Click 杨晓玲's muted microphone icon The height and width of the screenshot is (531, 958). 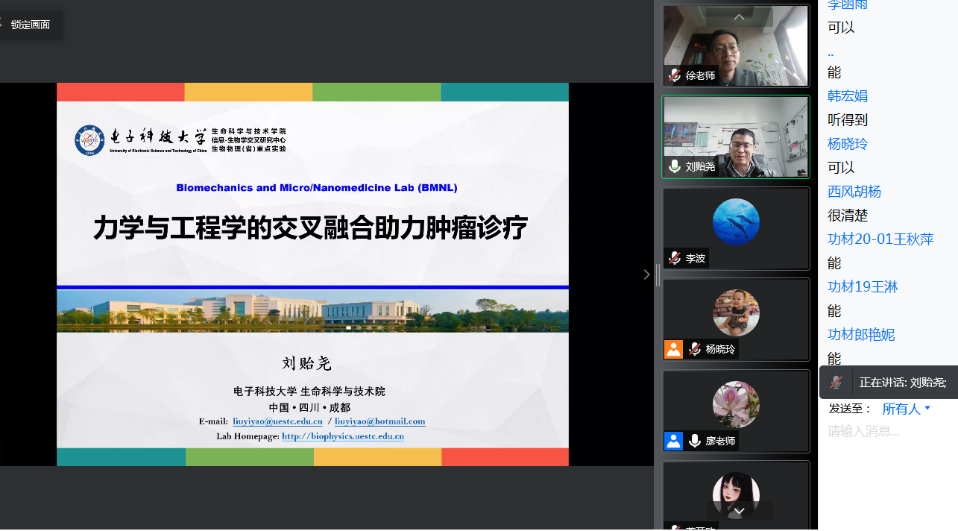pyautogui.click(x=694, y=349)
